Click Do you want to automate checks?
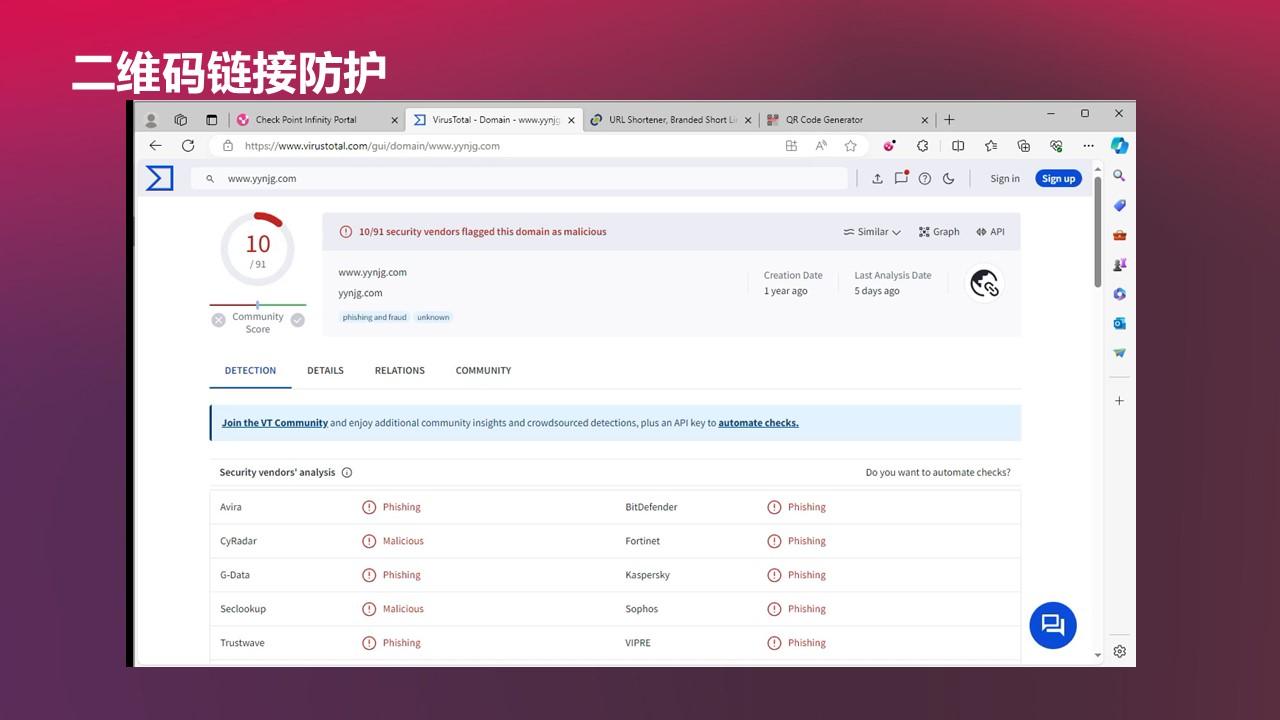Image resolution: width=1280 pixels, height=720 pixels. click(938, 472)
